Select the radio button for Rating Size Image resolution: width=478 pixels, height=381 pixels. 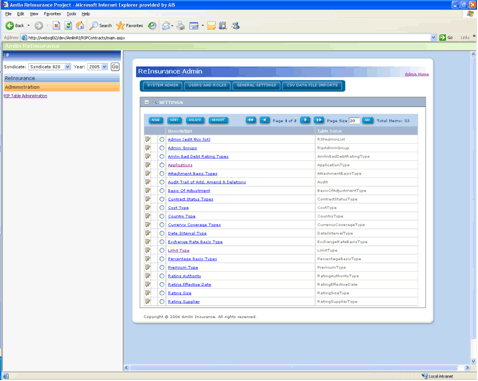162,293
